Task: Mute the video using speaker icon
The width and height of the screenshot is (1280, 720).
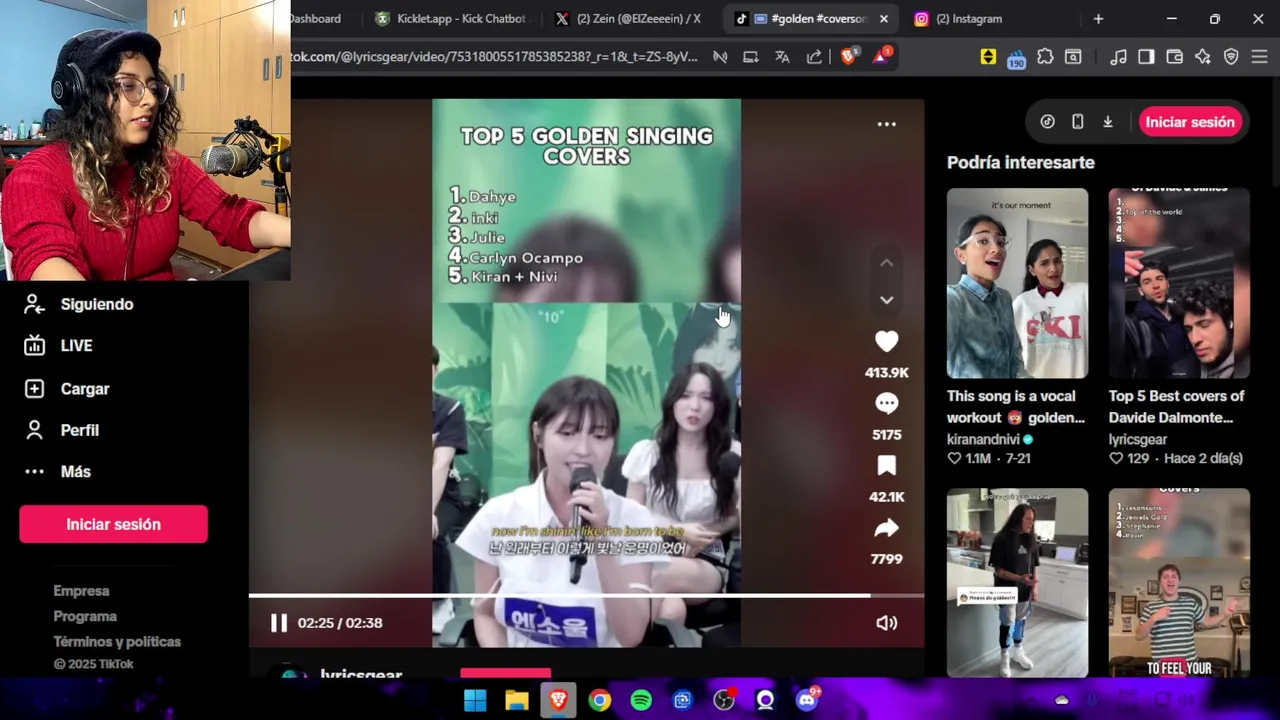Action: (886, 623)
